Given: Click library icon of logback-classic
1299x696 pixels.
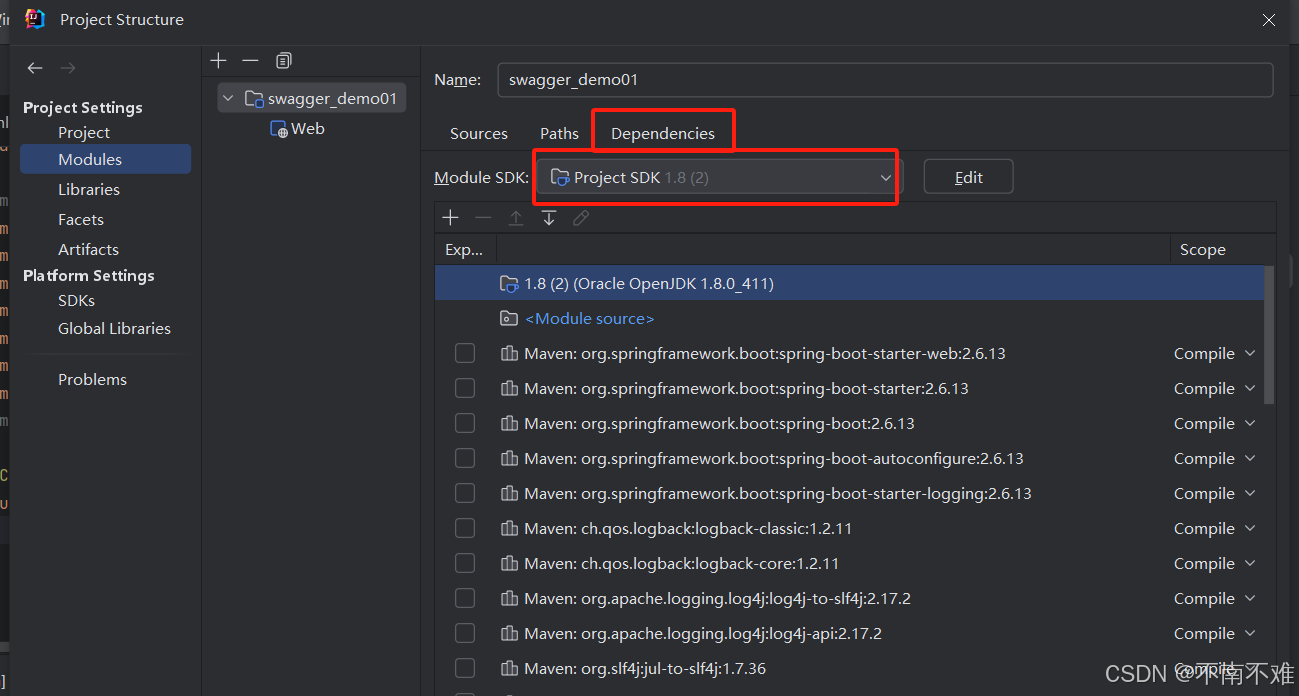Looking at the screenshot, I should point(509,528).
